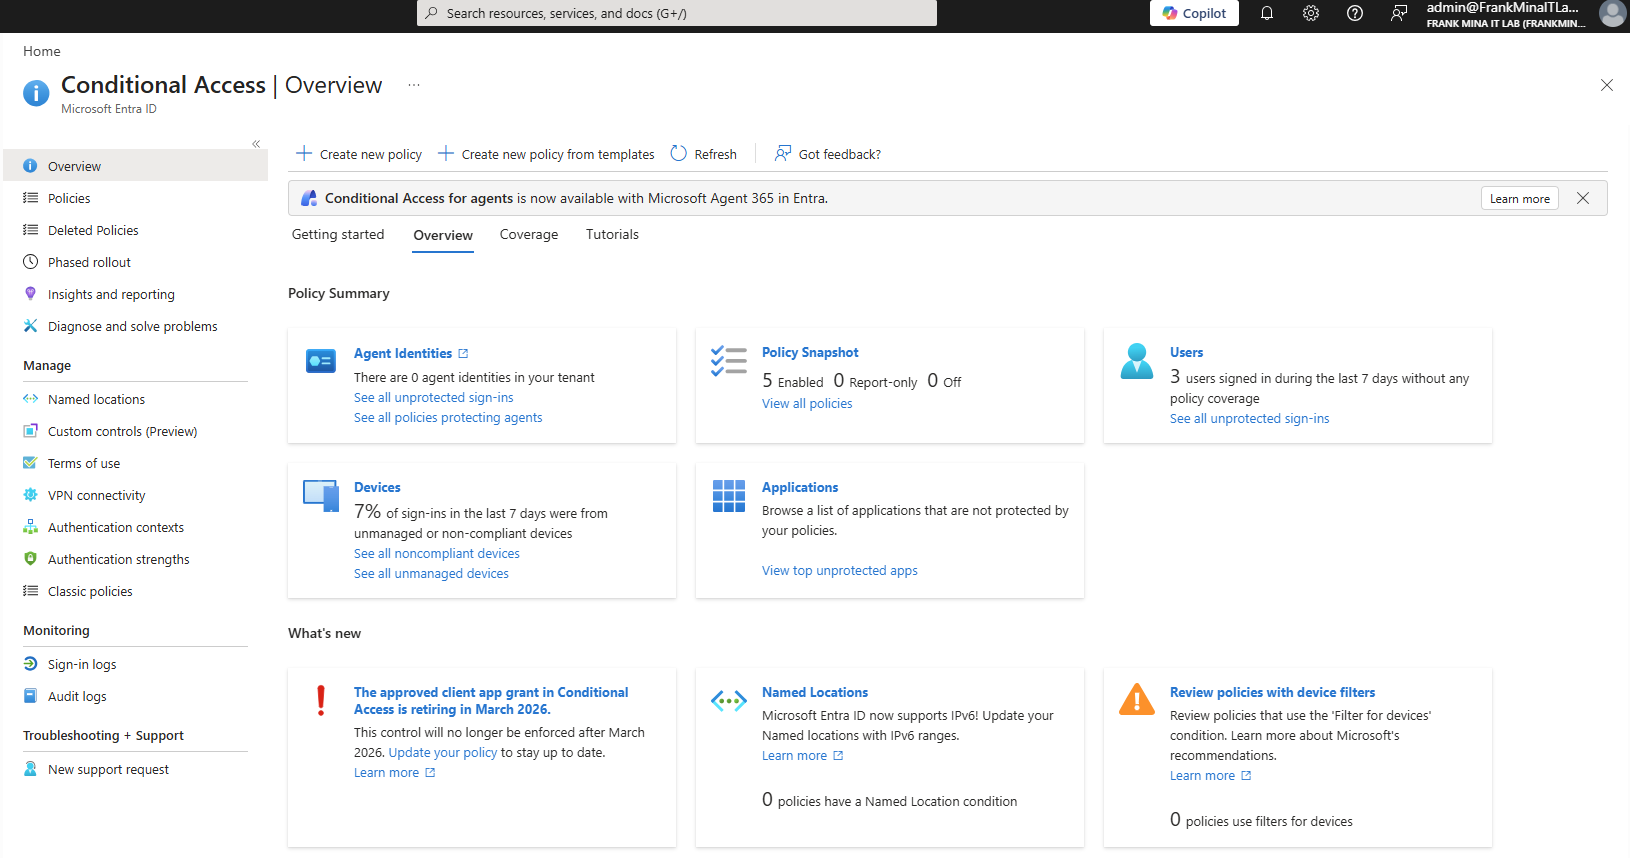
Task: Click the Refresh icon in command bar
Action: (x=679, y=153)
